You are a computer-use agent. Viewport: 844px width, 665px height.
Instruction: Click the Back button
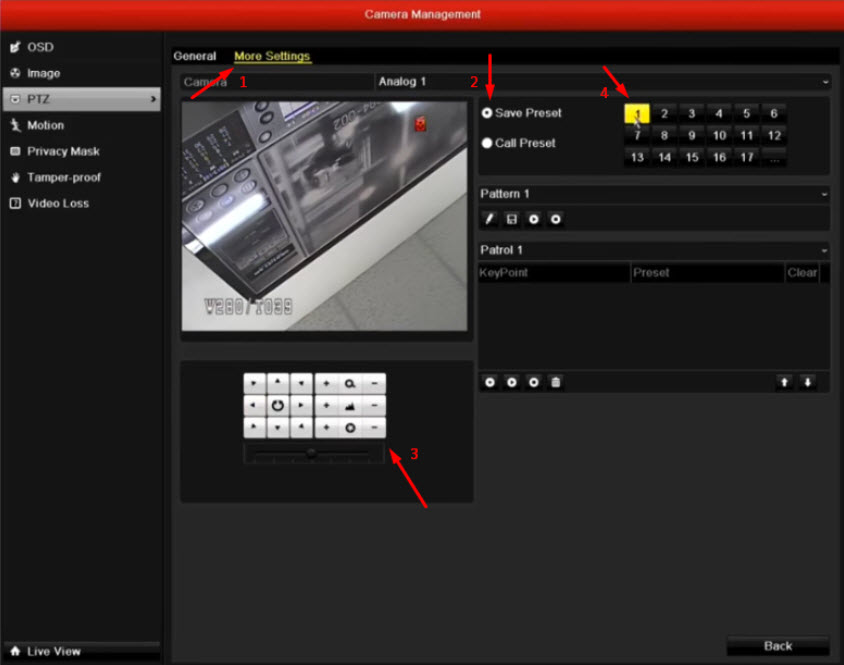pos(777,645)
